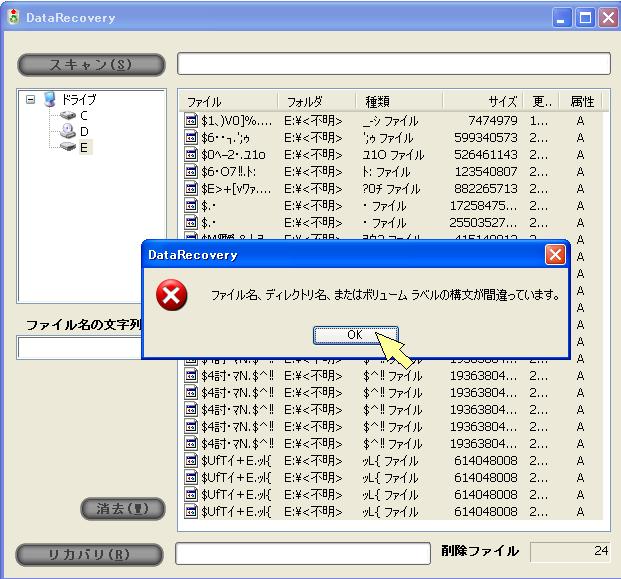This screenshot has width=621, height=579.
Task: Click the 消去 erase button
Action: tap(122, 509)
